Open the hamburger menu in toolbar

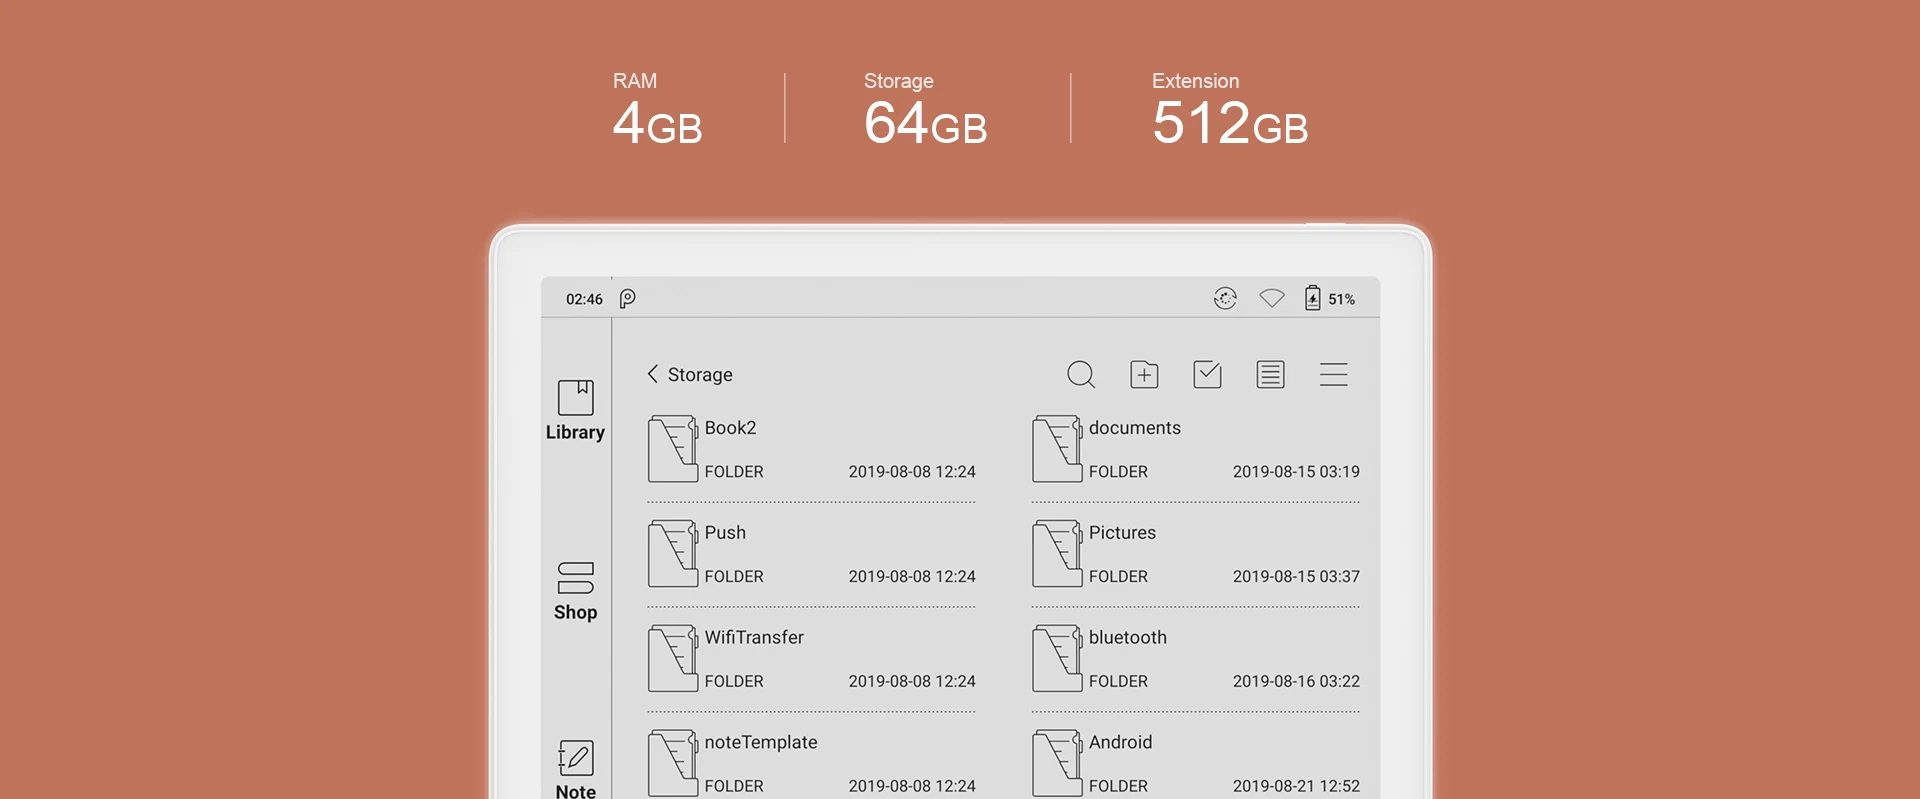click(1333, 374)
